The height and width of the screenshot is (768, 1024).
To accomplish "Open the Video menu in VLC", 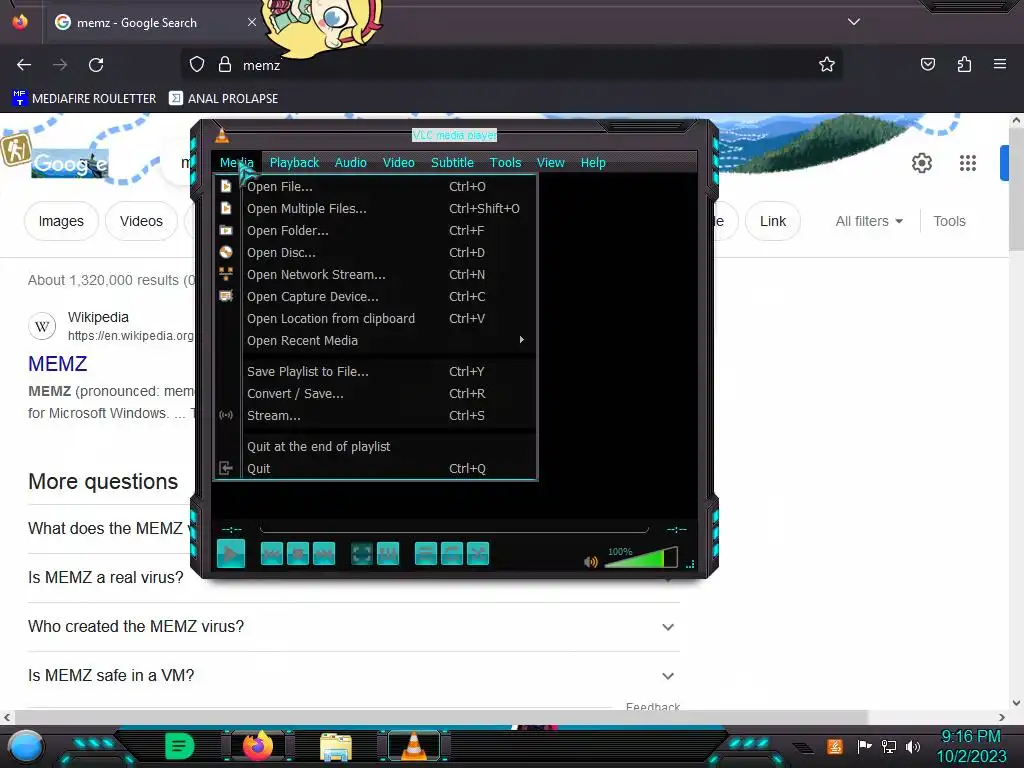I will [x=398, y=163].
